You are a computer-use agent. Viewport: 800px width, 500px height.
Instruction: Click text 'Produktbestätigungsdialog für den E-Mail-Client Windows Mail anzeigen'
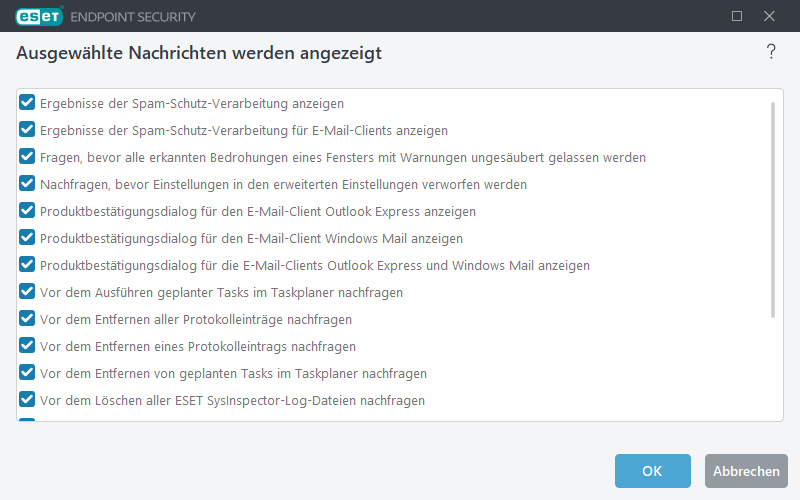252,239
